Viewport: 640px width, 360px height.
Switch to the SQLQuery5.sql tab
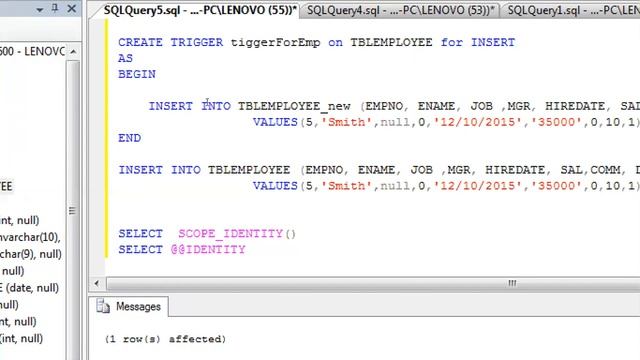[199, 10]
